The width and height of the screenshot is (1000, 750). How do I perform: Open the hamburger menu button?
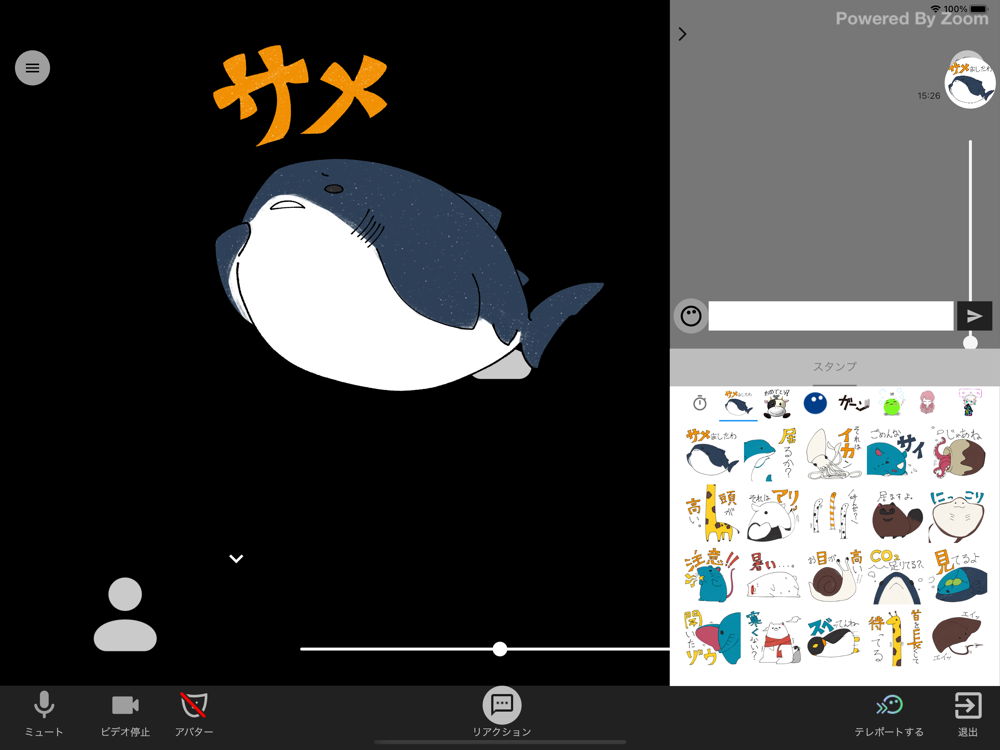(33, 68)
